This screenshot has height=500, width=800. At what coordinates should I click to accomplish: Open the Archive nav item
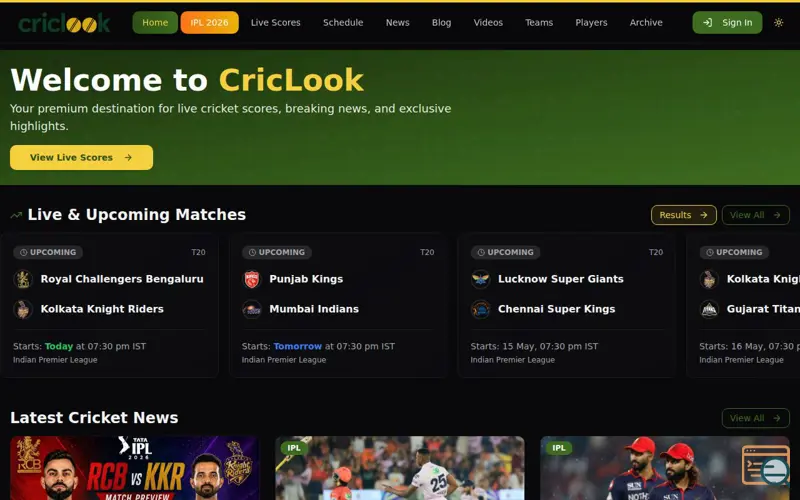point(646,22)
